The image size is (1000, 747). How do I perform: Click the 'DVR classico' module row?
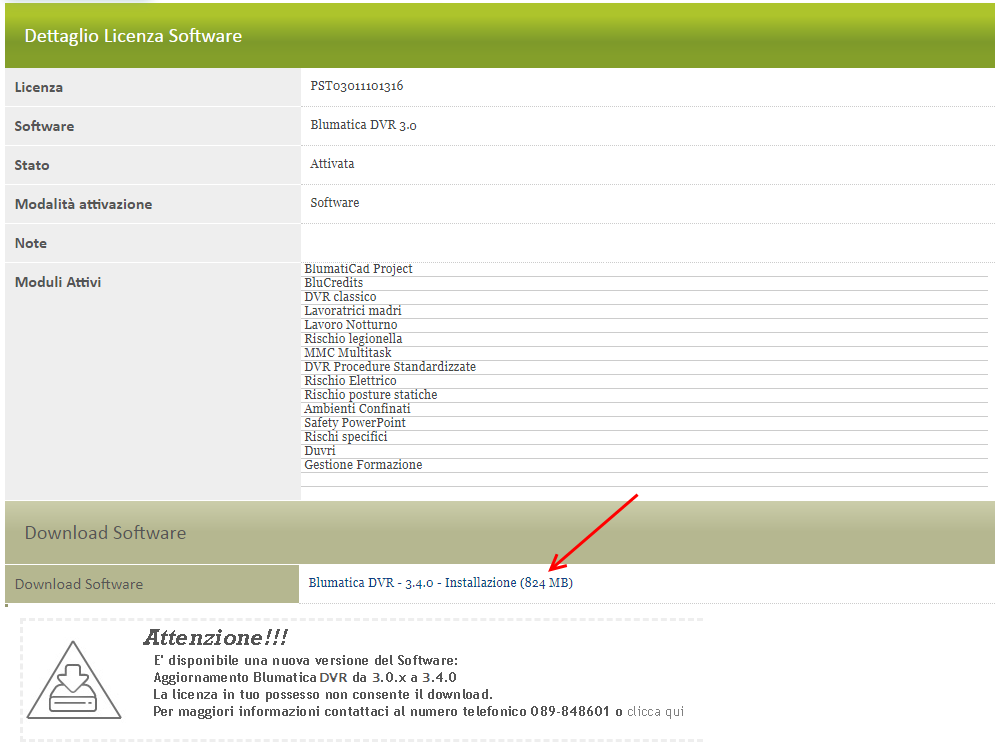(340, 297)
